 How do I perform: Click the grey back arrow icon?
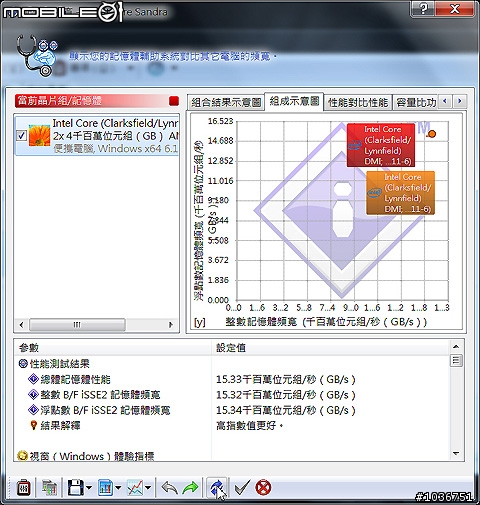(x=169, y=488)
